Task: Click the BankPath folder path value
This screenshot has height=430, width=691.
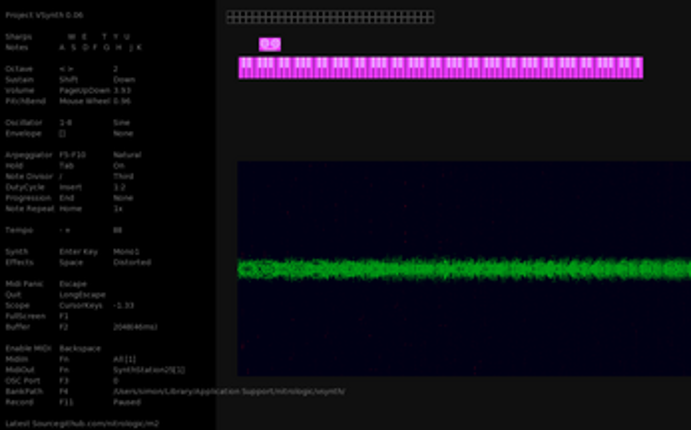Action: pos(229,391)
